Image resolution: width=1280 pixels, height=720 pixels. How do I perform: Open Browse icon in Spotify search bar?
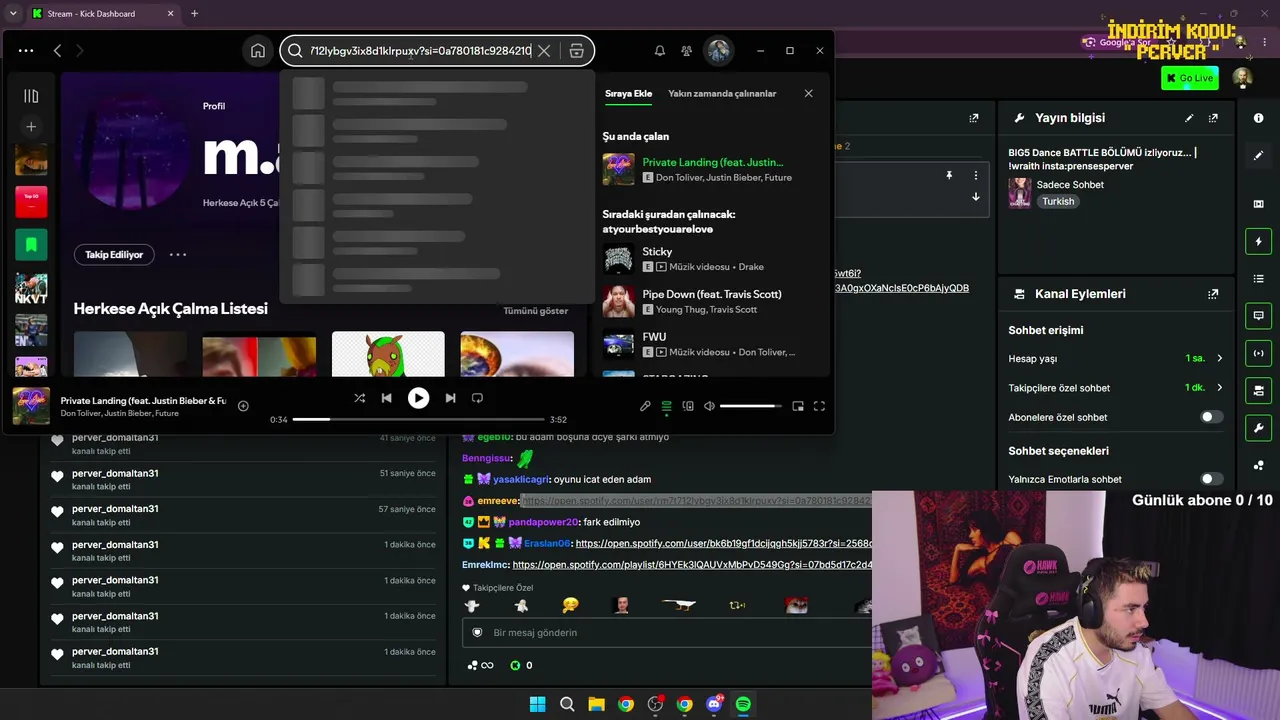(576, 51)
